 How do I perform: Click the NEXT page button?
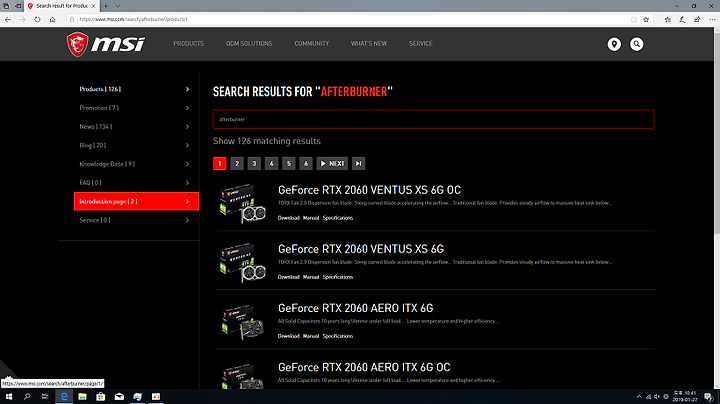click(x=332, y=163)
